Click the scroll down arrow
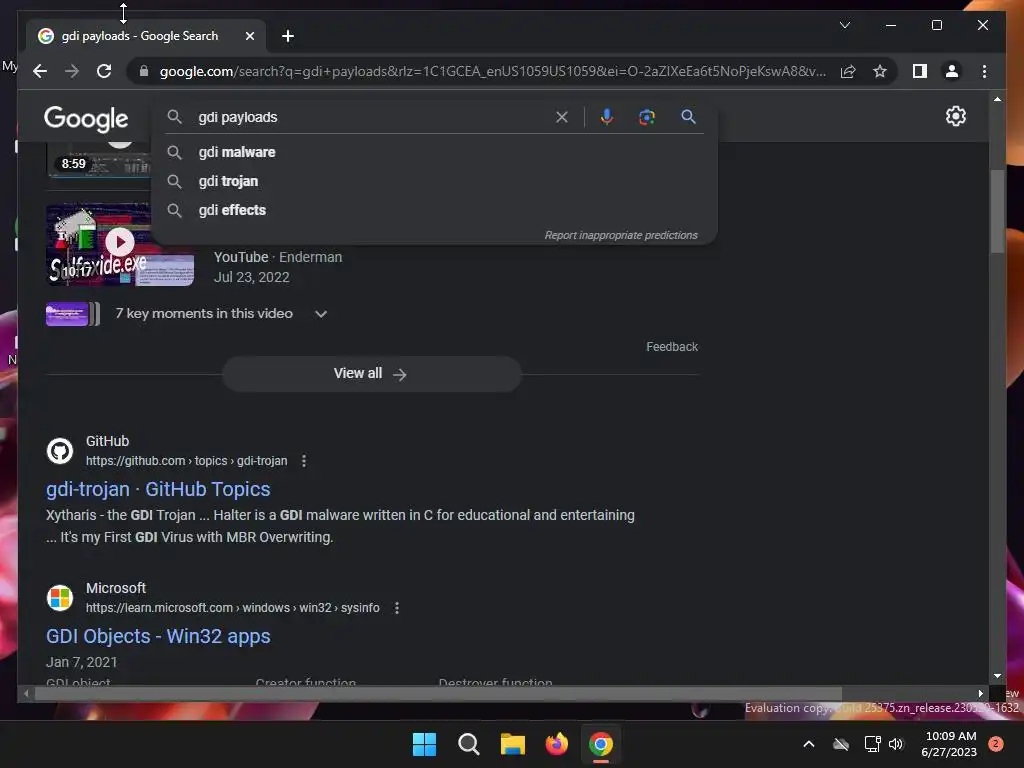 point(997,676)
